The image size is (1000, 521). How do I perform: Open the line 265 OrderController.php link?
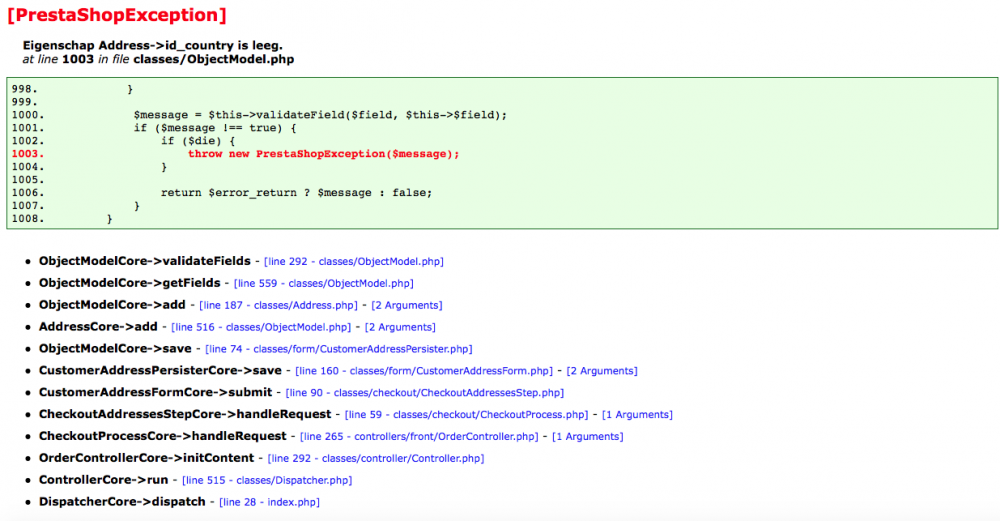pos(419,437)
